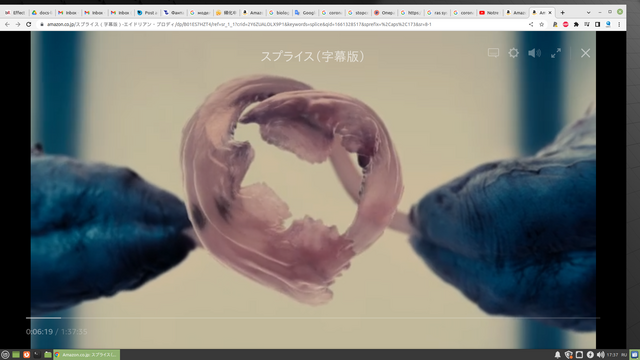Open the notifications bell in tray
Image resolution: width=640 pixels, height=360 pixels.
point(558,355)
